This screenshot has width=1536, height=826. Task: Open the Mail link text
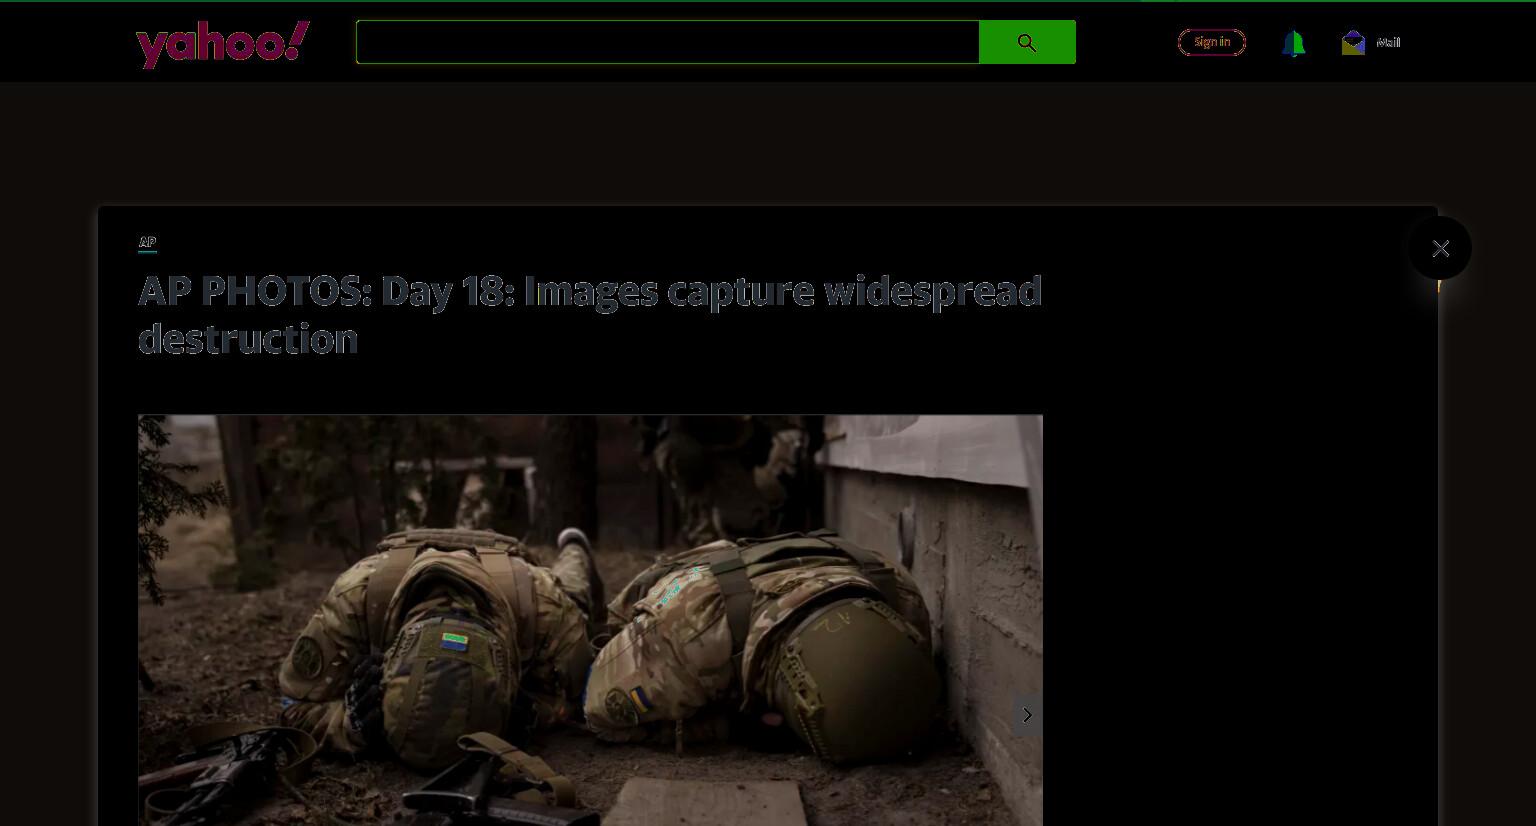coord(1388,42)
